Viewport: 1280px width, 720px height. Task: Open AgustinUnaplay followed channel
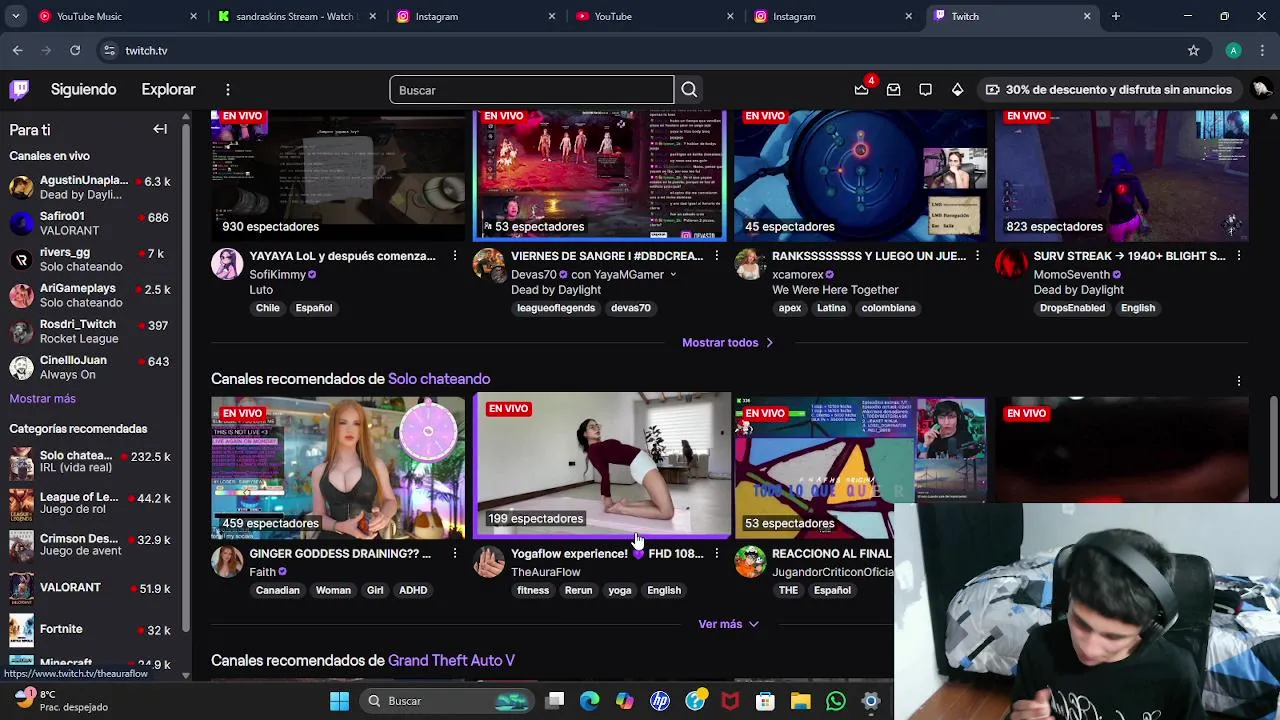(x=91, y=187)
